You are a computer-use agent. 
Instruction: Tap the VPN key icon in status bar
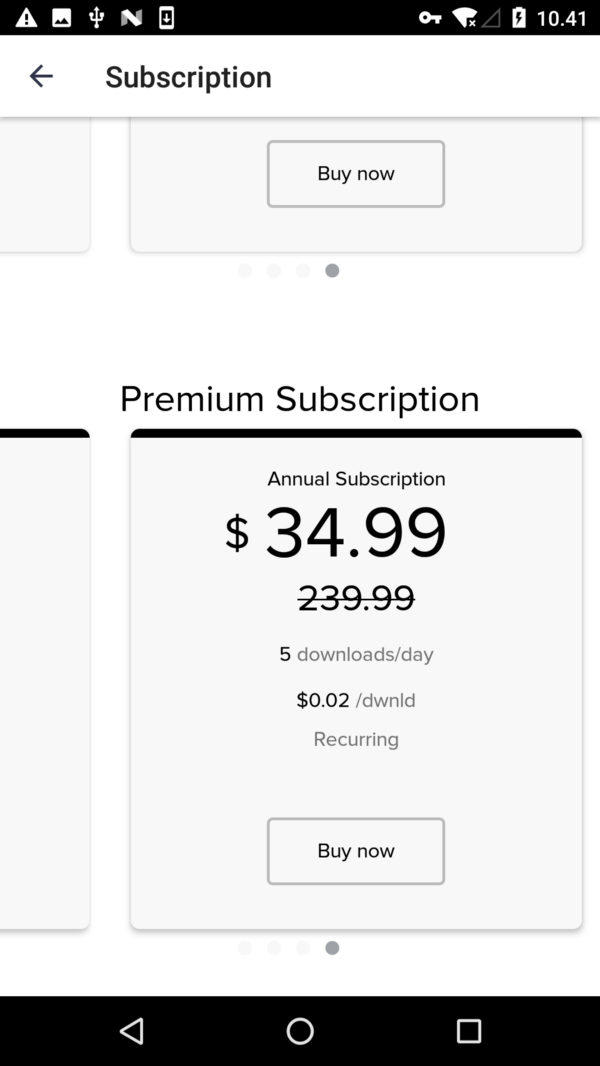(429, 18)
